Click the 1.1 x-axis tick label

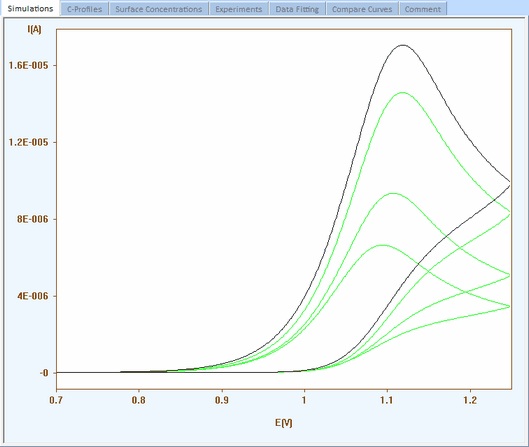[x=387, y=400]
